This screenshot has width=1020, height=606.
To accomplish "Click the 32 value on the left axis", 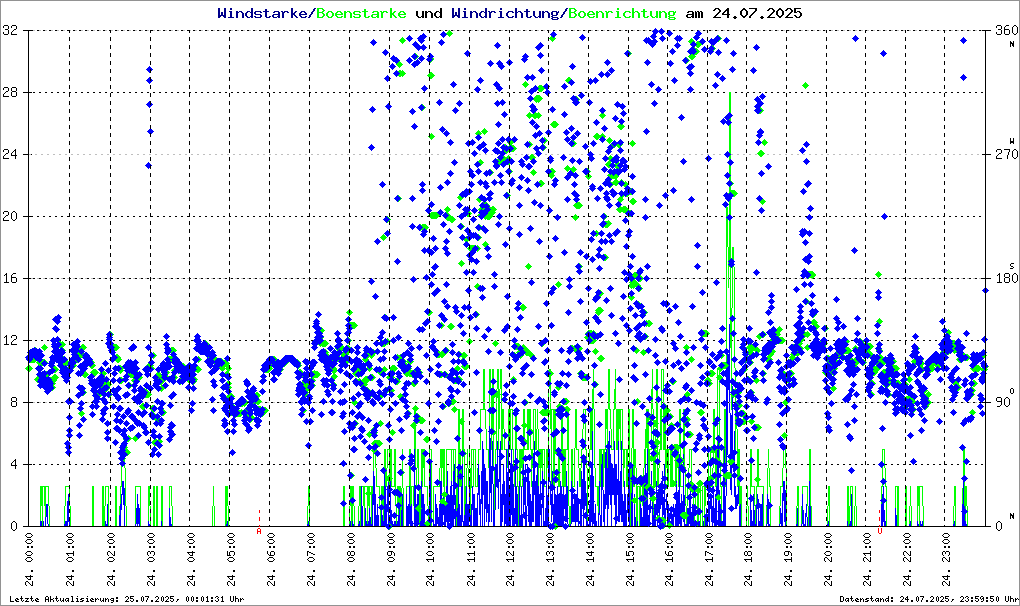I will [10, 31].
